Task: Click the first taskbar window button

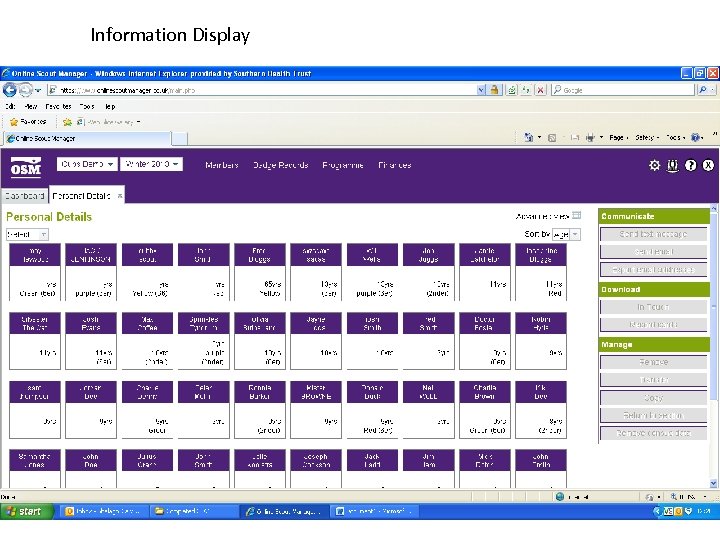Action: pos(105,511)
